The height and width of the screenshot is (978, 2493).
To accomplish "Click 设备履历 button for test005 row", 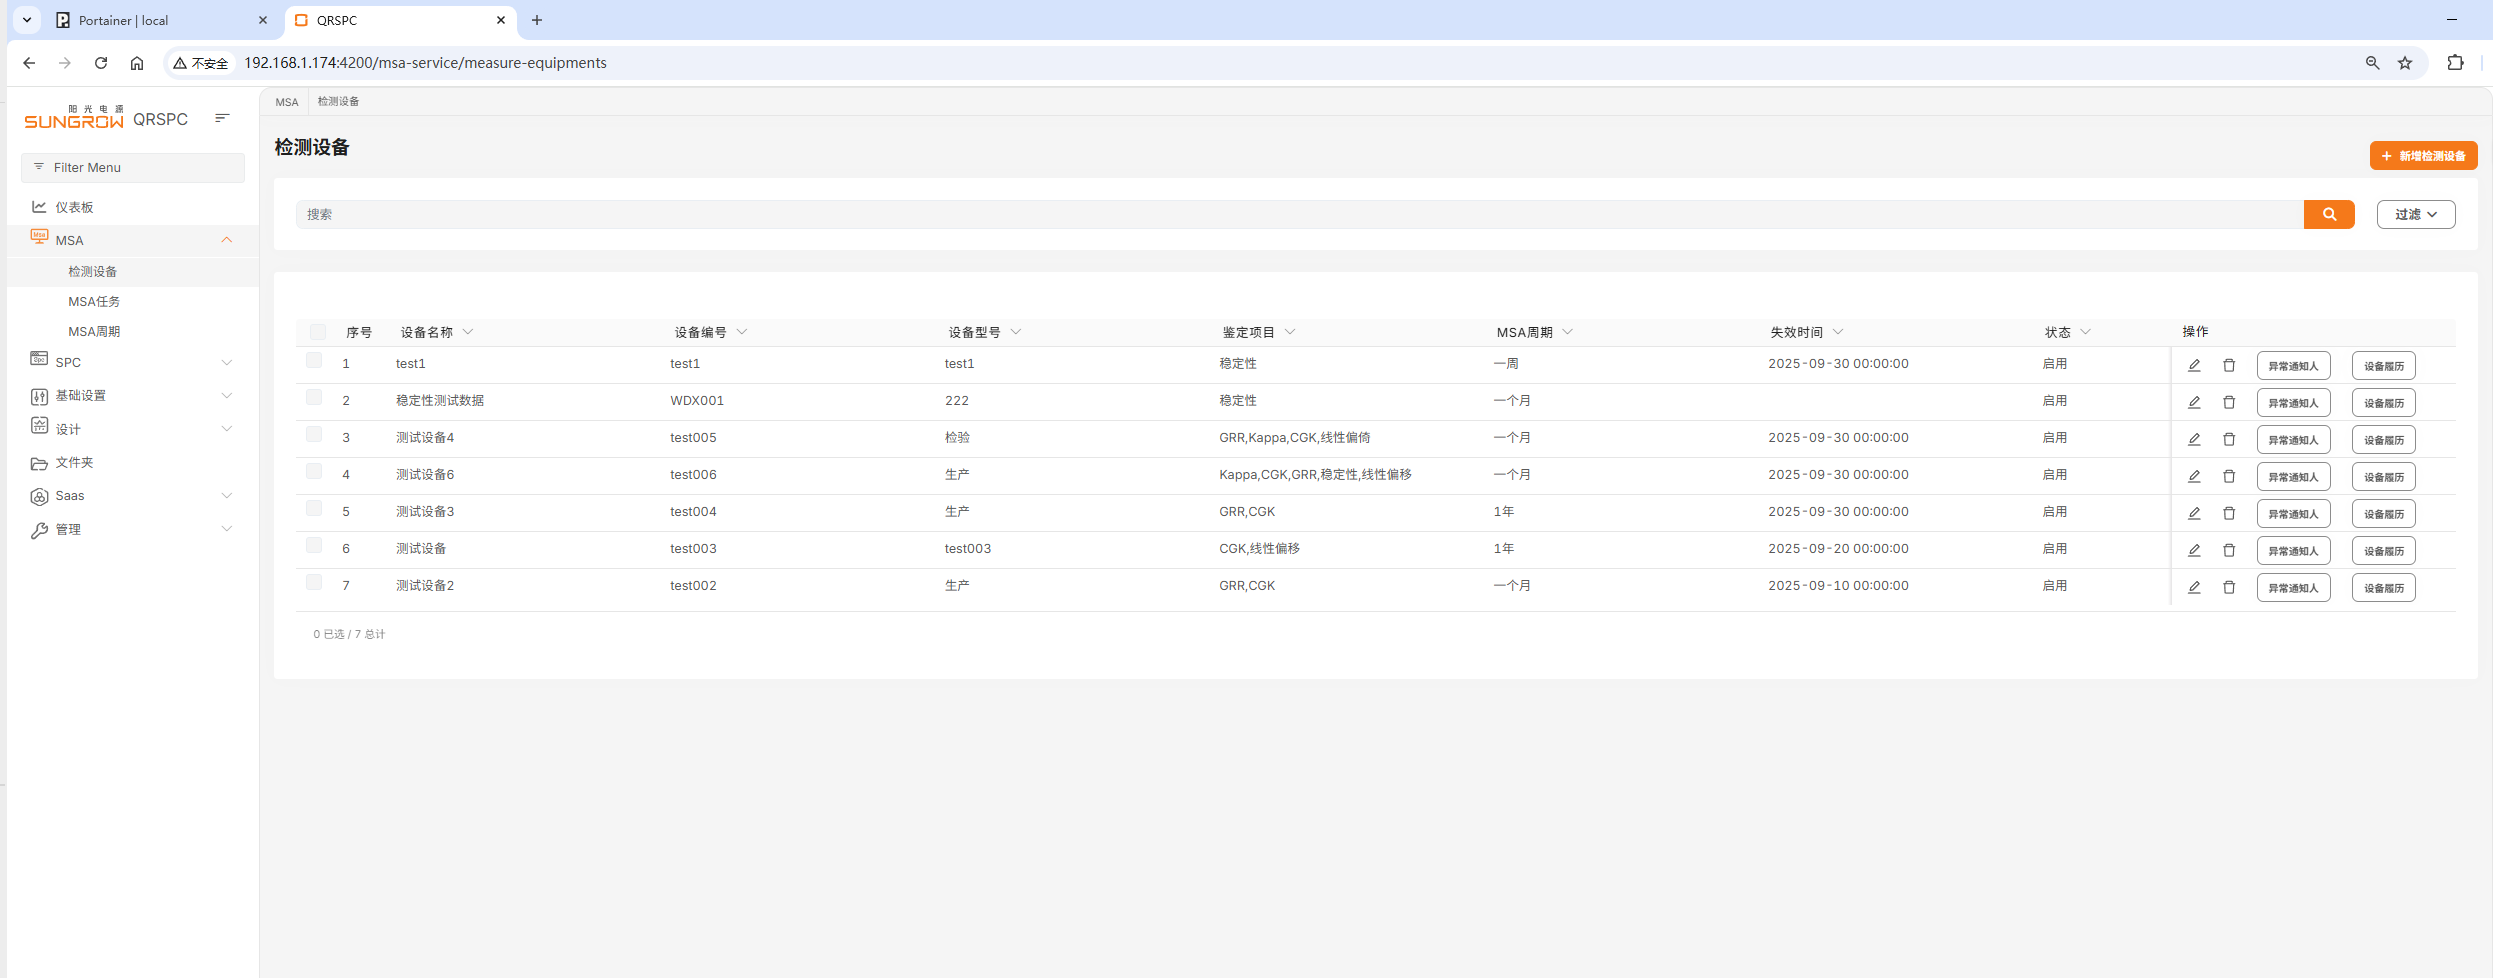I will pos(2383,440).
